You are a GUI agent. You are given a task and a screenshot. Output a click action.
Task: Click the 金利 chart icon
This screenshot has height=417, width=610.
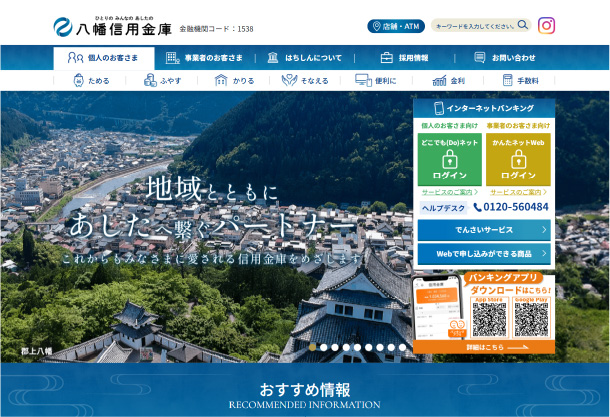point(438,80)
